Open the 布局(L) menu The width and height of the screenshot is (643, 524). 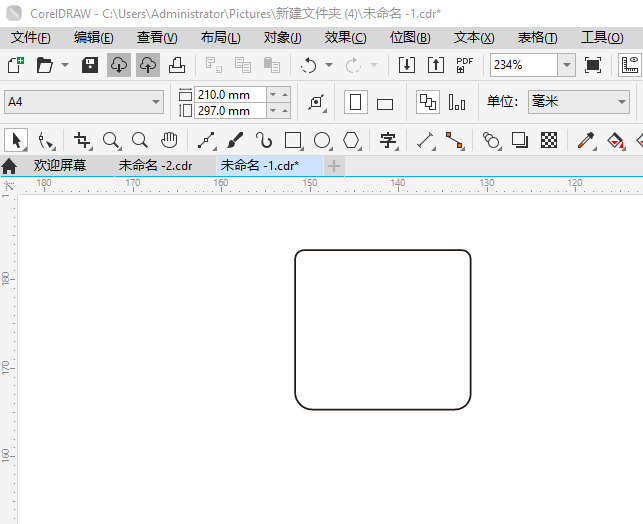pos(221,38)
